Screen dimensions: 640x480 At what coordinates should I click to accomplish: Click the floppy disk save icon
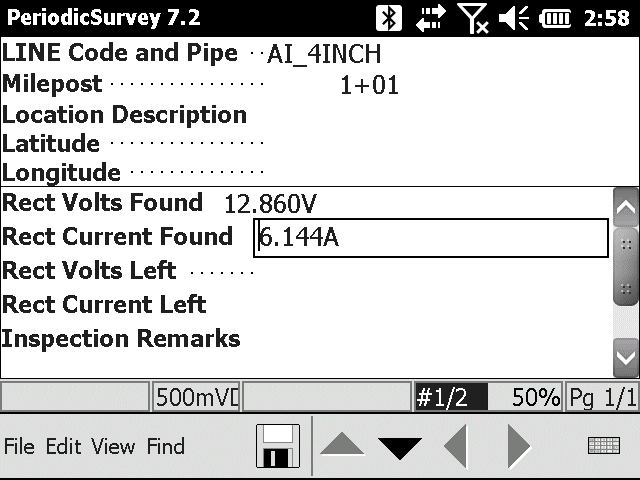point(279,447)
